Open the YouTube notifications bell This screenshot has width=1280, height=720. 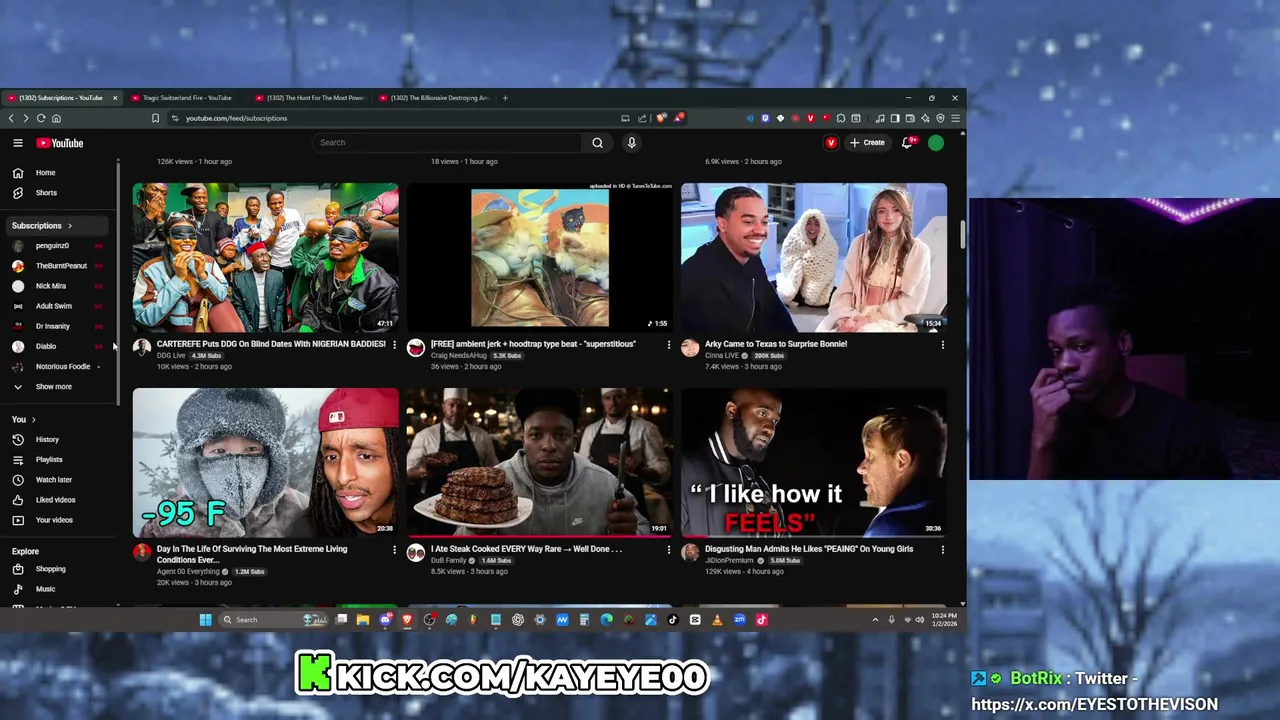pos(907,143)
